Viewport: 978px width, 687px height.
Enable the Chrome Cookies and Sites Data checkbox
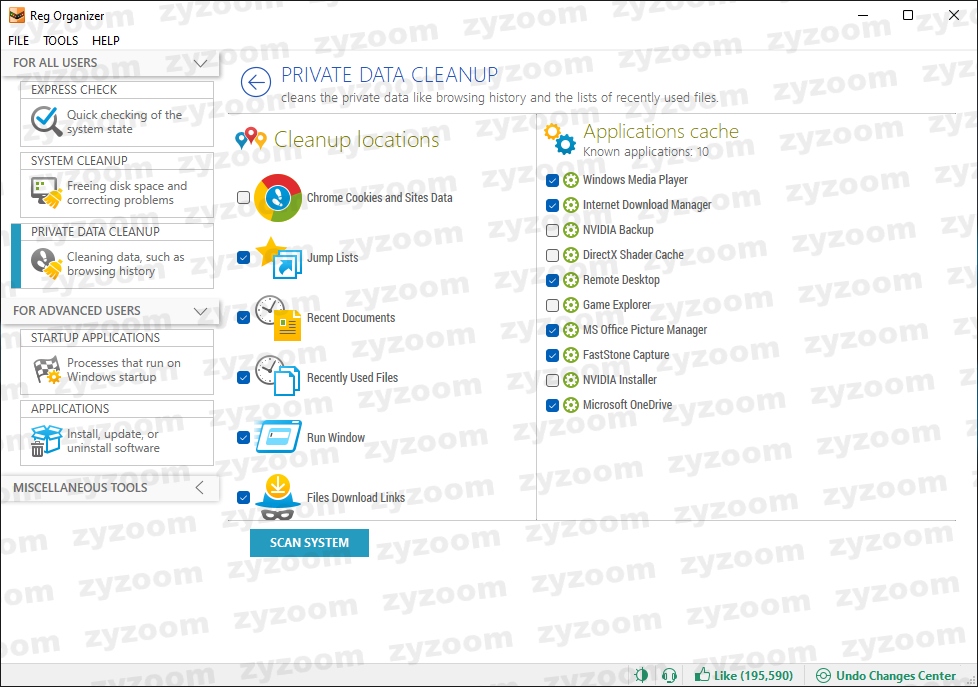point(244,198)
